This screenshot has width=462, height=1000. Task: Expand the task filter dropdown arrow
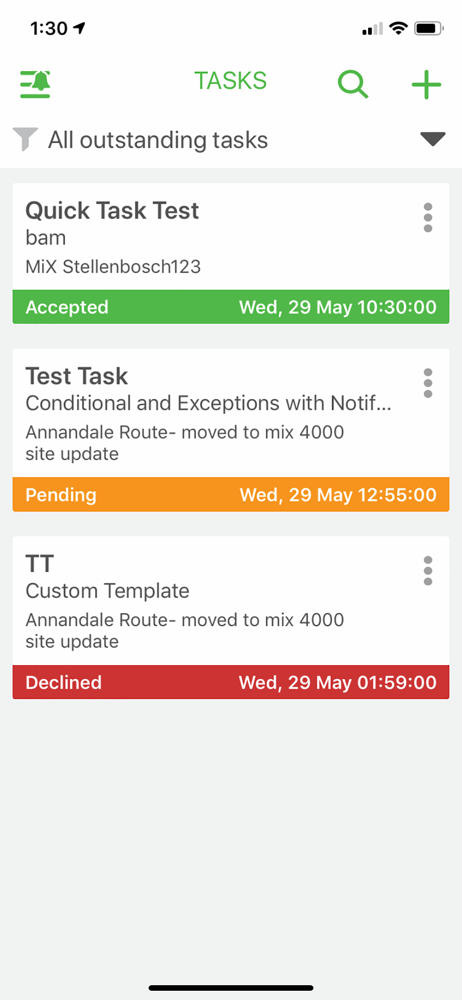[433, 139]
